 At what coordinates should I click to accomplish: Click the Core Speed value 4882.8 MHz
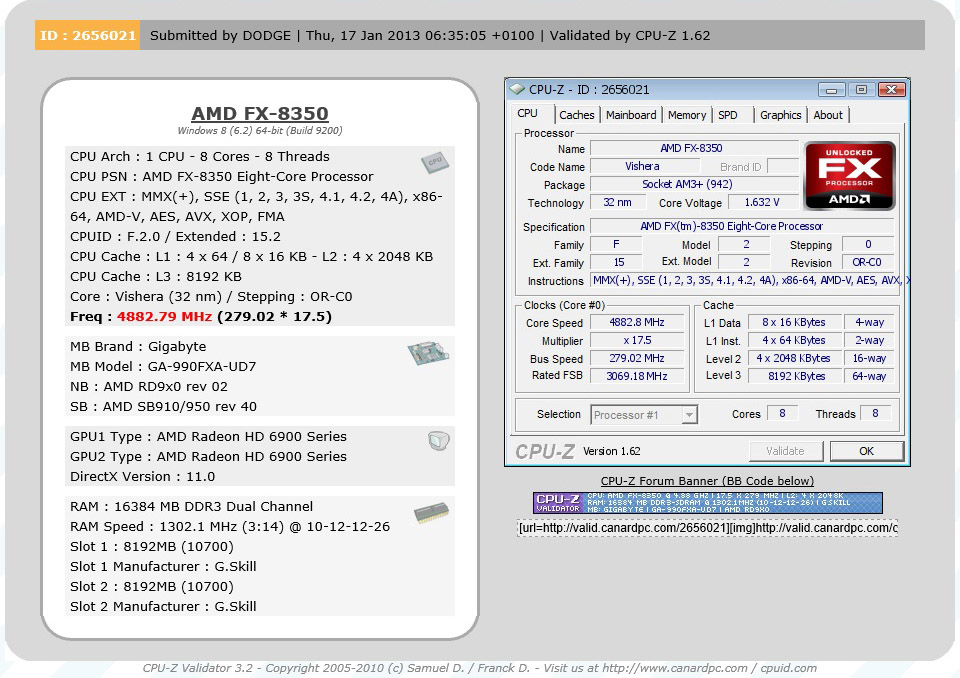pos(637,322)
